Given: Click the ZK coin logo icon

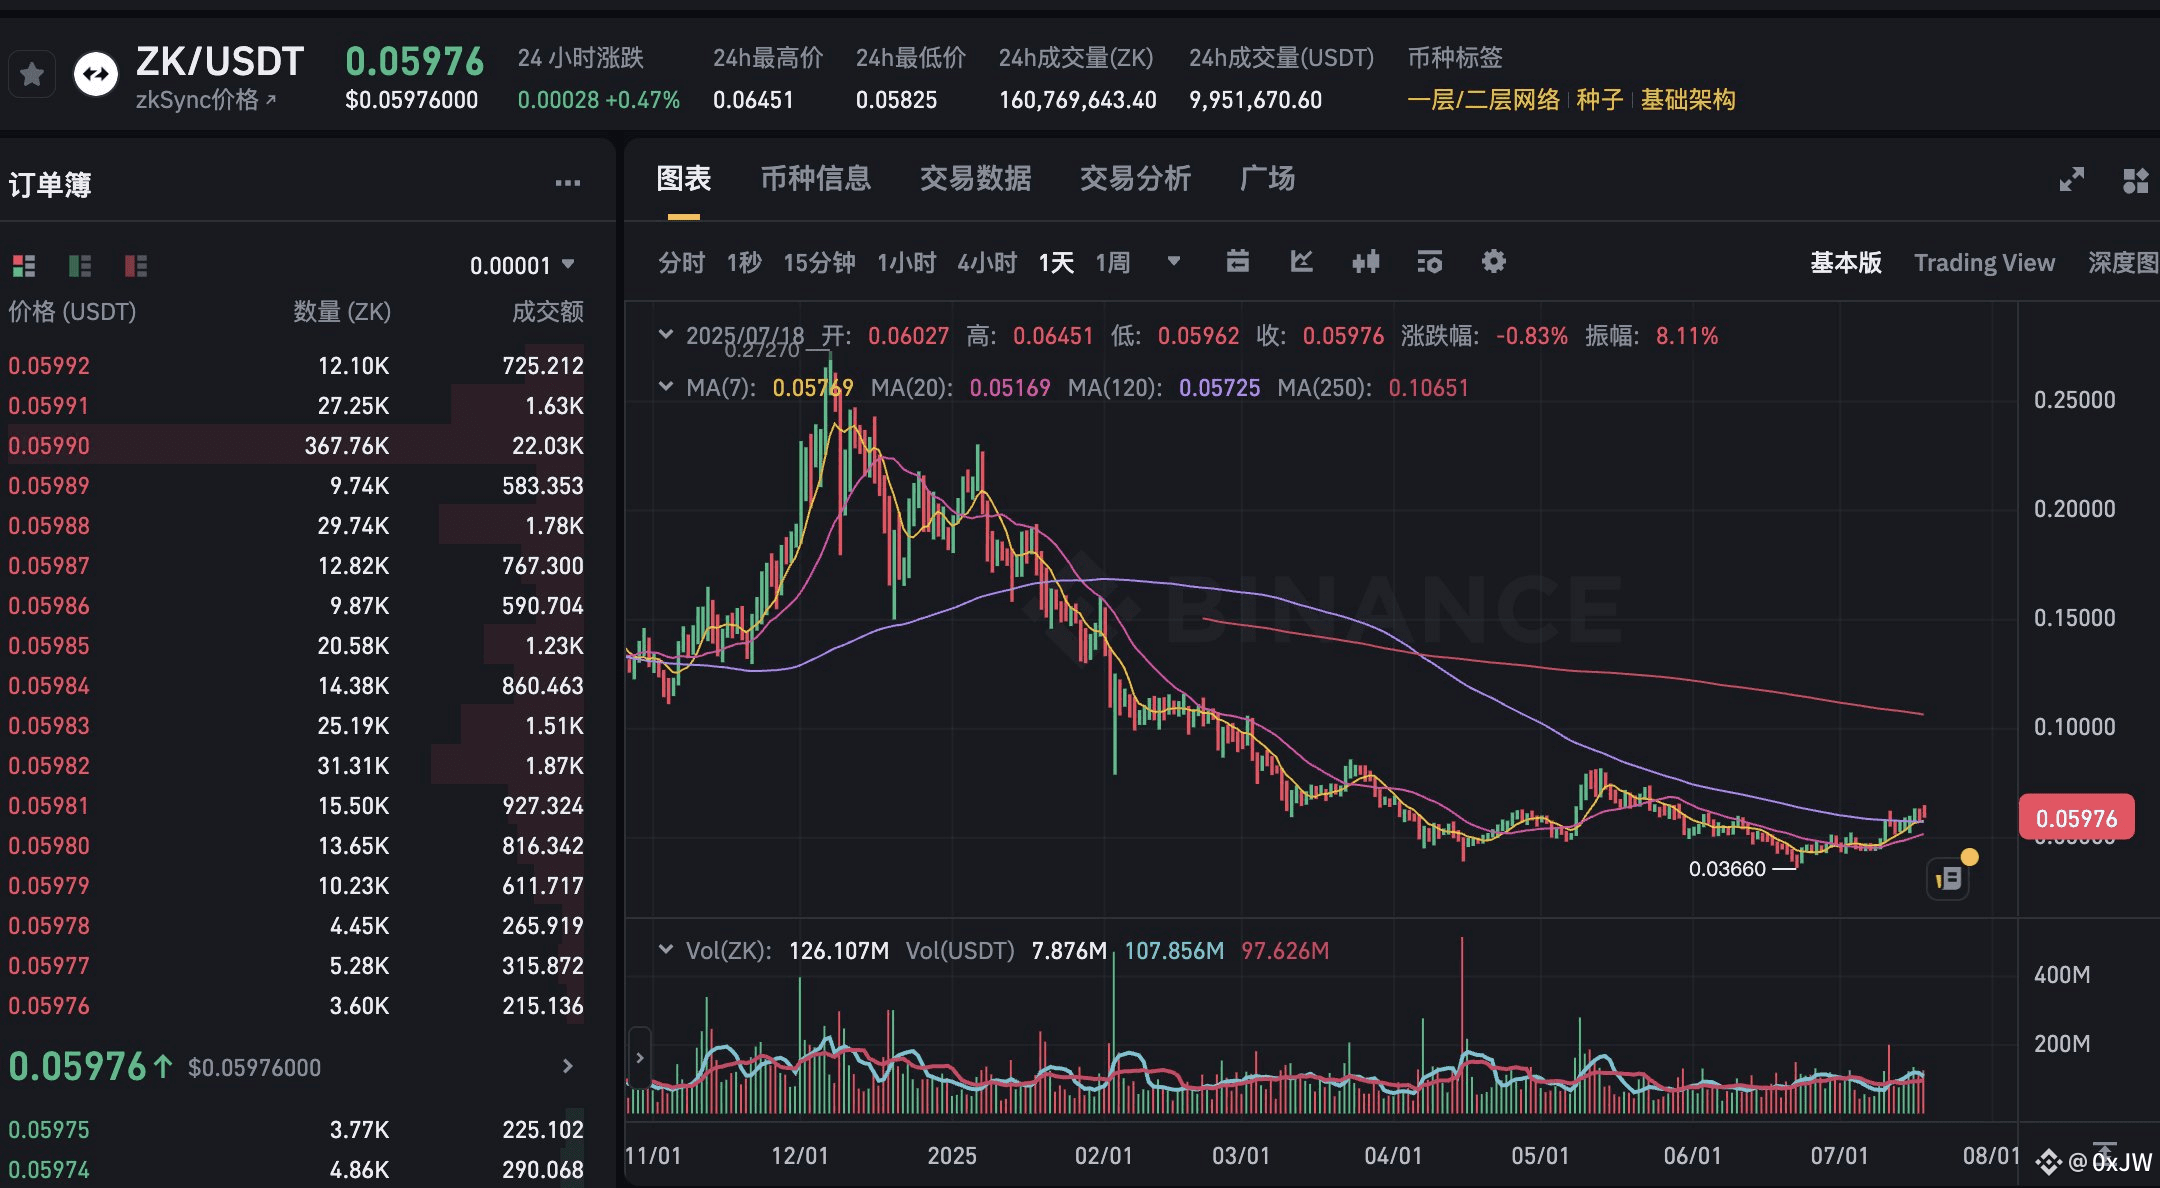Looking at the screenshot, I should pos(96,74).
